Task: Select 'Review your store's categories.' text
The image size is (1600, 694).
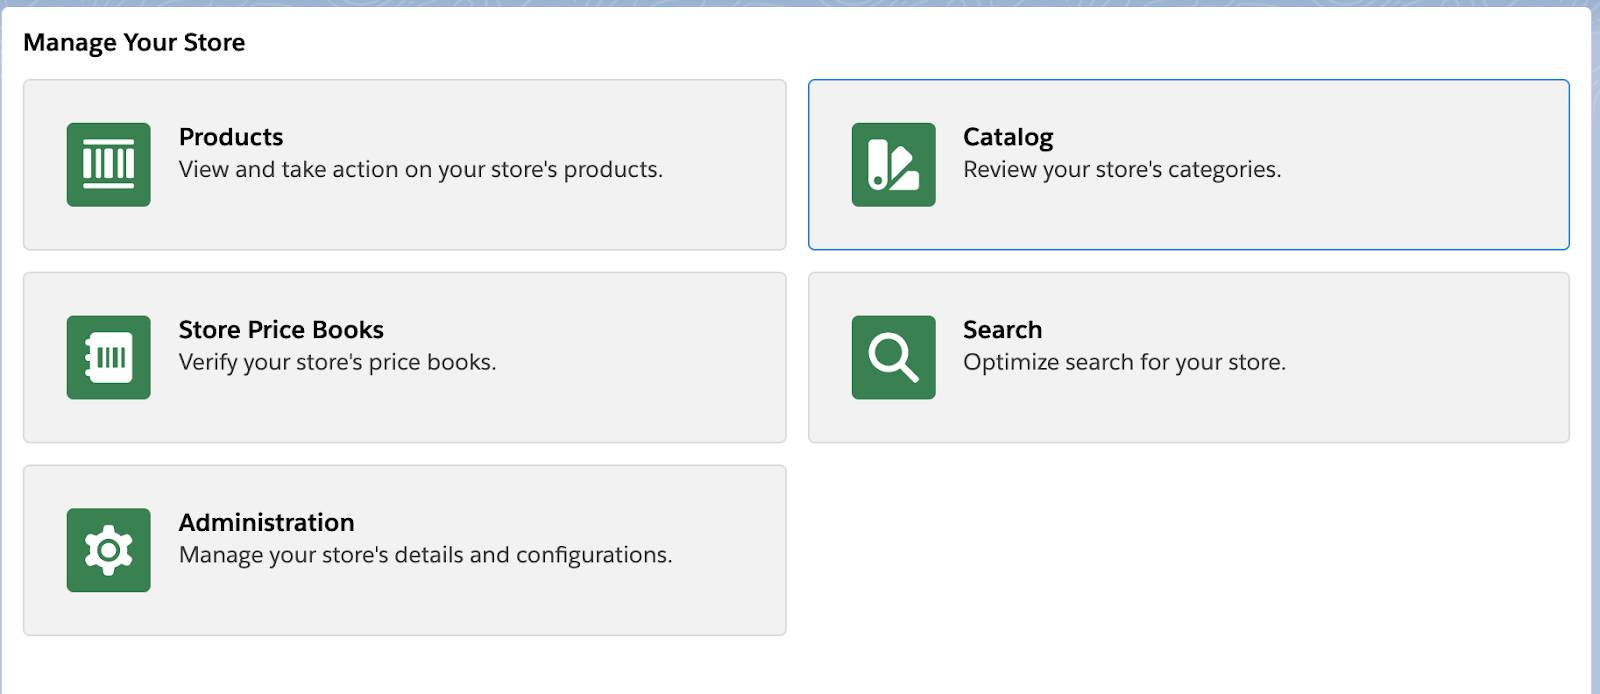Action: [1122, 170]
